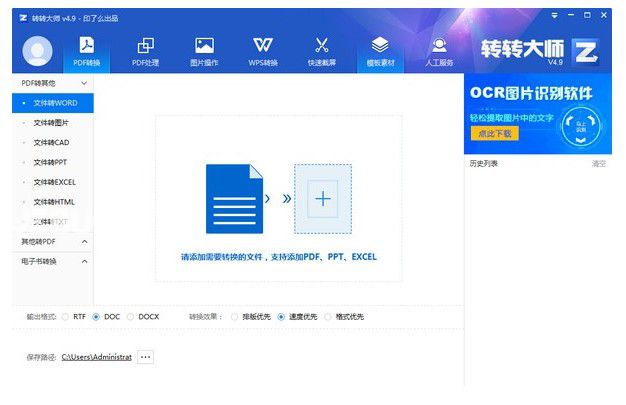Collapse the PDF转其他 section

pyautogui.click(x=53, y=83)
